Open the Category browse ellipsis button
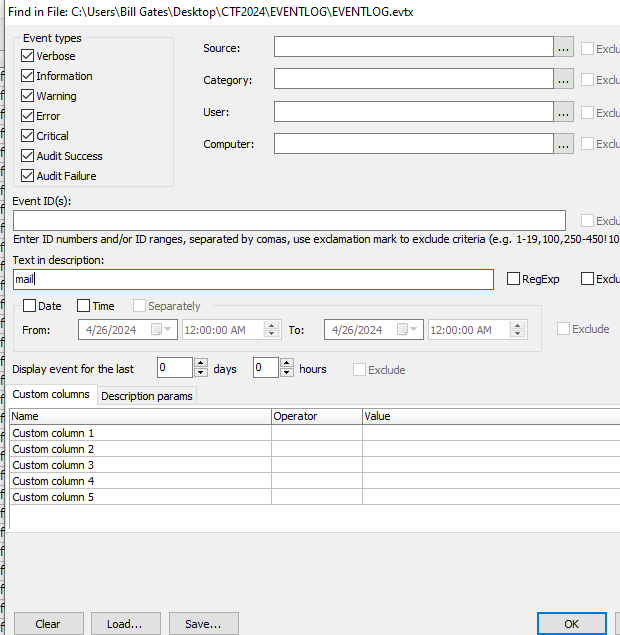This screenshot has height=635, width=620. pos(563,79)
